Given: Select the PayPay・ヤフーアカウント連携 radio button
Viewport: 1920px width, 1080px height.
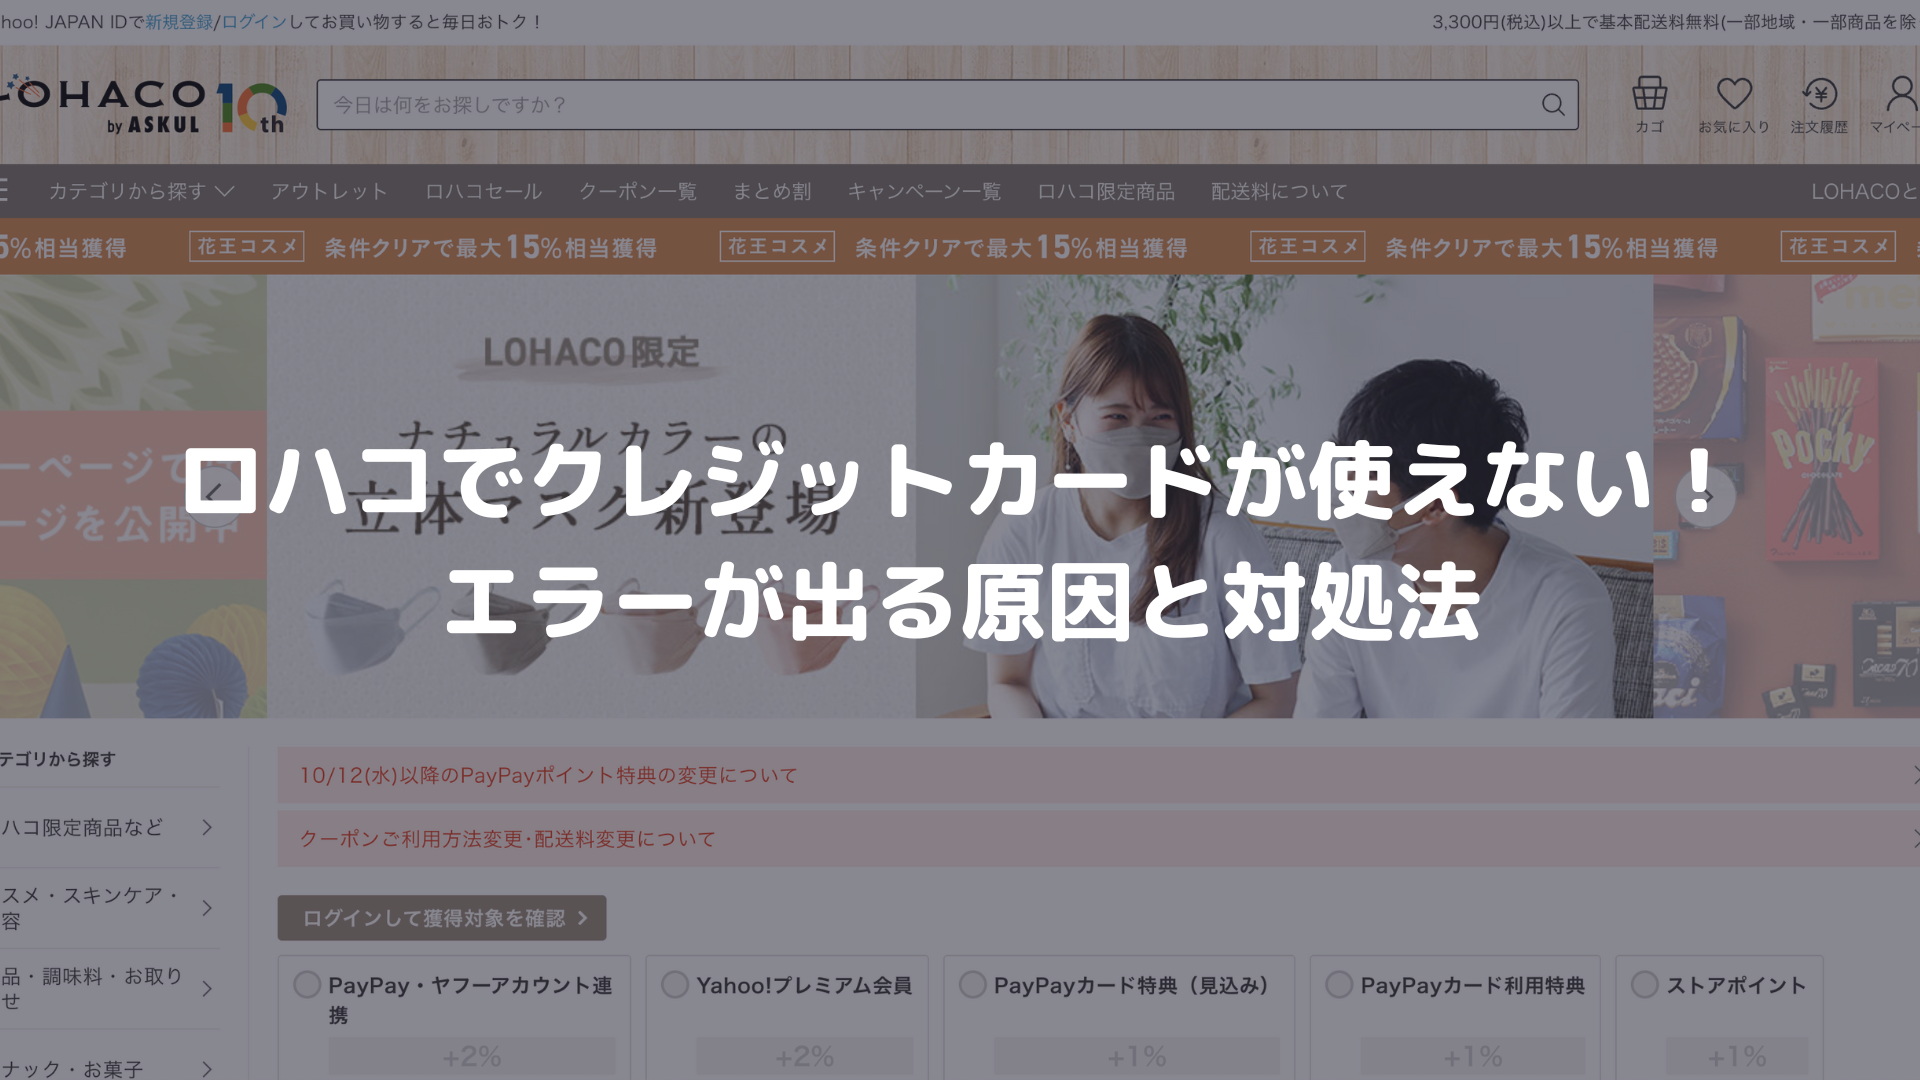Looking at the screenshot, I should (x=307, y=985).
